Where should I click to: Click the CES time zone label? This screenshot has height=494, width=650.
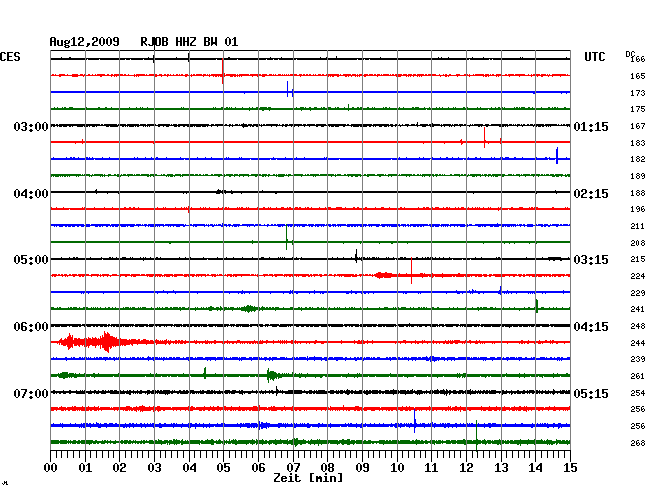[10, 57]
